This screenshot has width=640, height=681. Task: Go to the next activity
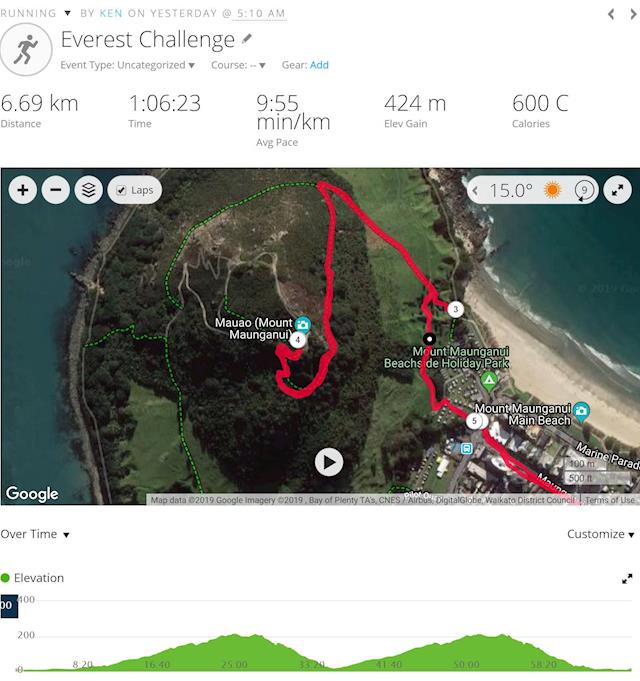(633, 14)
